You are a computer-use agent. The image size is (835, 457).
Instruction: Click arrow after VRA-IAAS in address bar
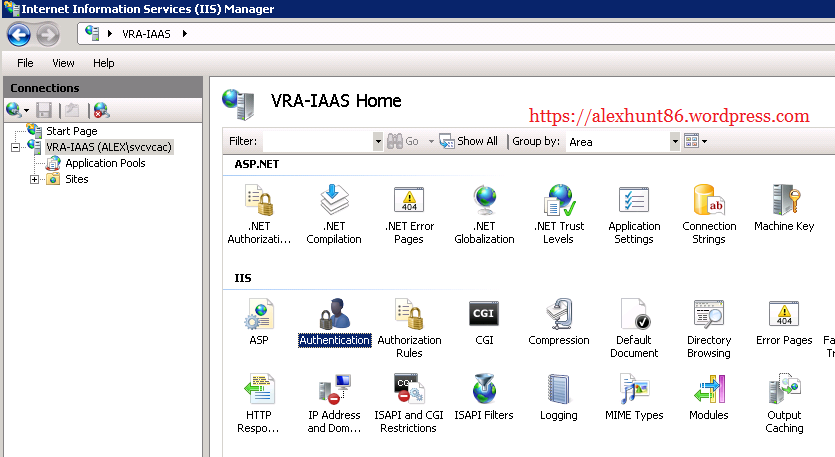click(x=184, y=34)
